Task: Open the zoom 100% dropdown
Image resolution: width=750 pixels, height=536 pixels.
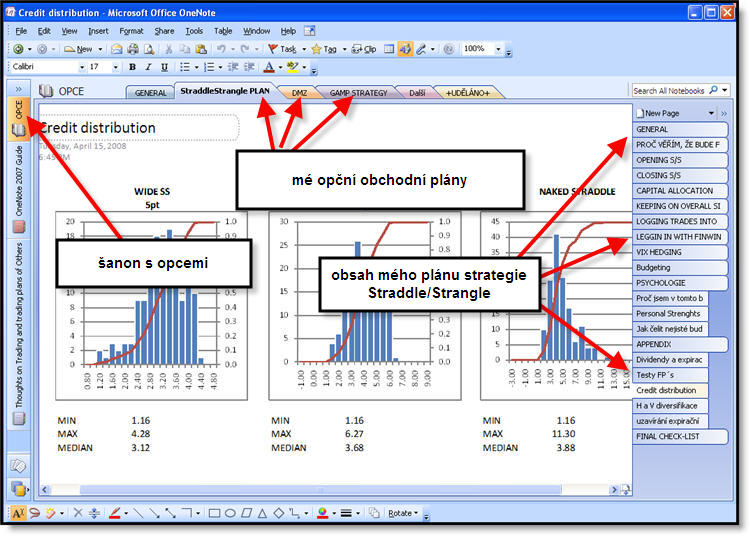Action: 498,49
